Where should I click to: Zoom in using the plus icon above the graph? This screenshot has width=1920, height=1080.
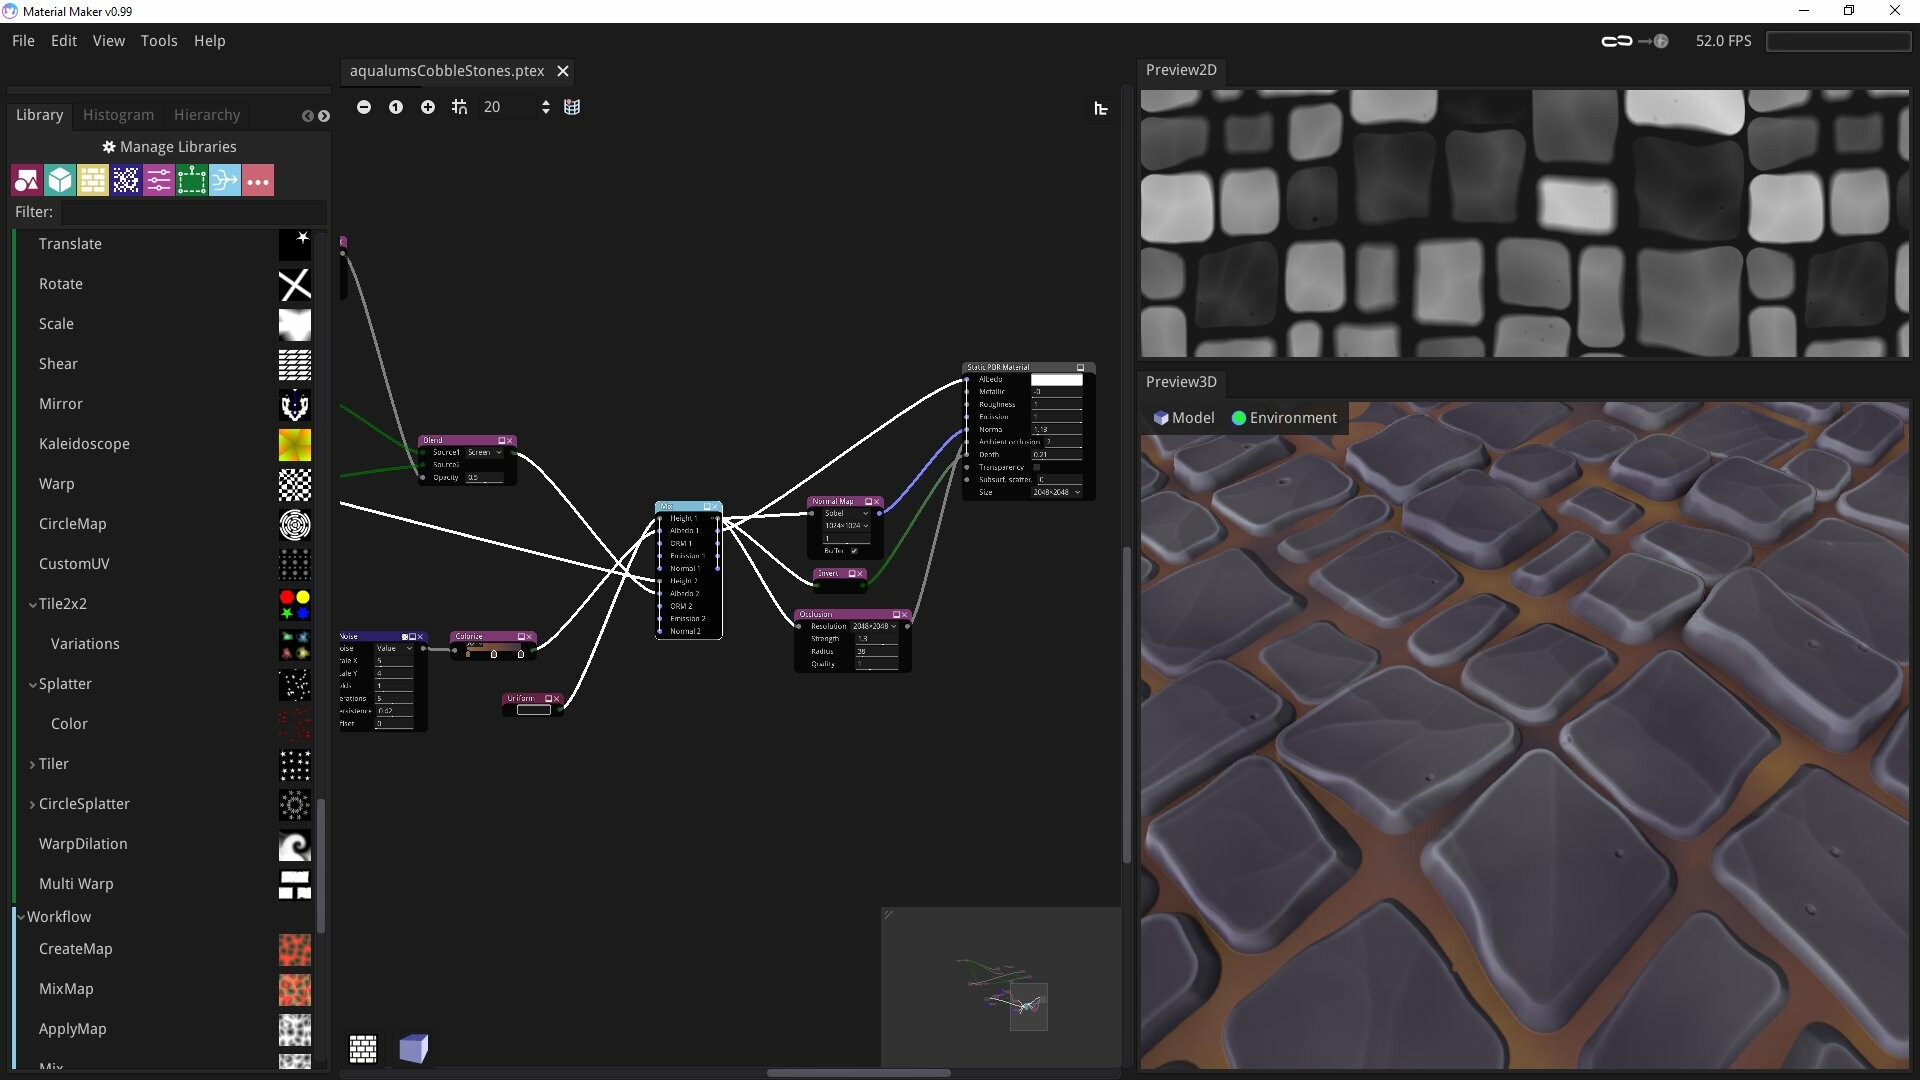pyautogui.click(x=428, y=107)
